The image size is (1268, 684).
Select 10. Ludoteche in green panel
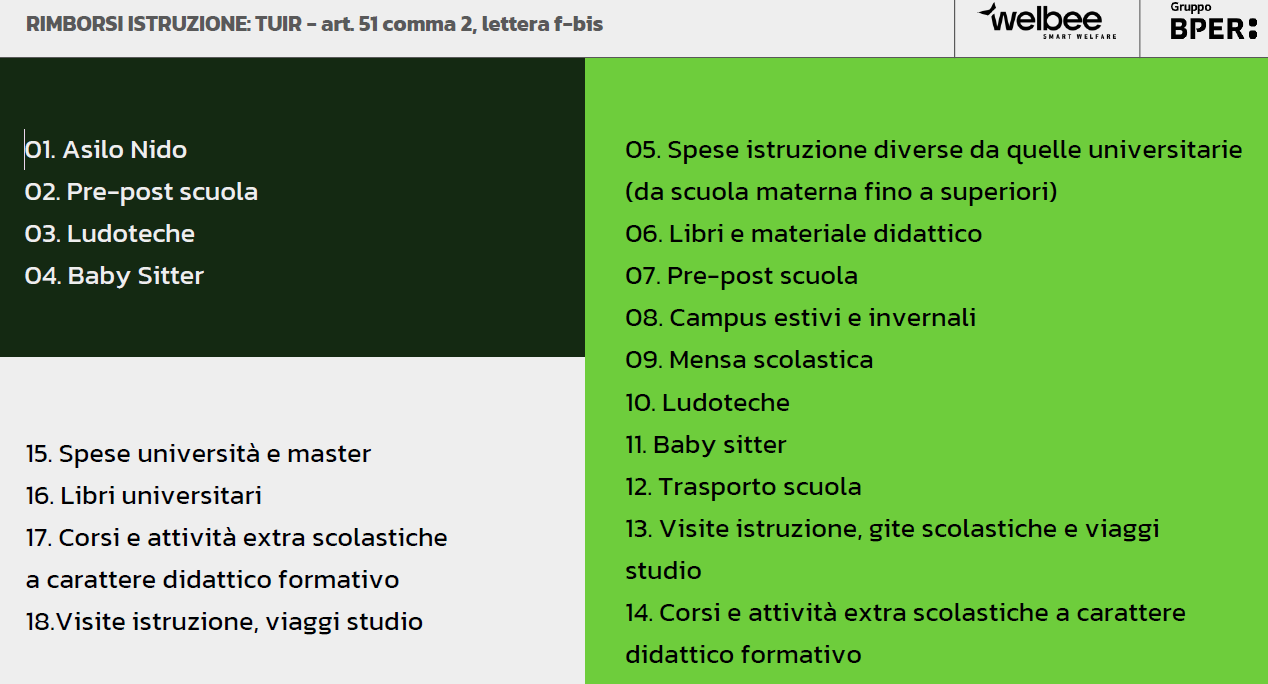pyautogui.click(x=707, y=403)
